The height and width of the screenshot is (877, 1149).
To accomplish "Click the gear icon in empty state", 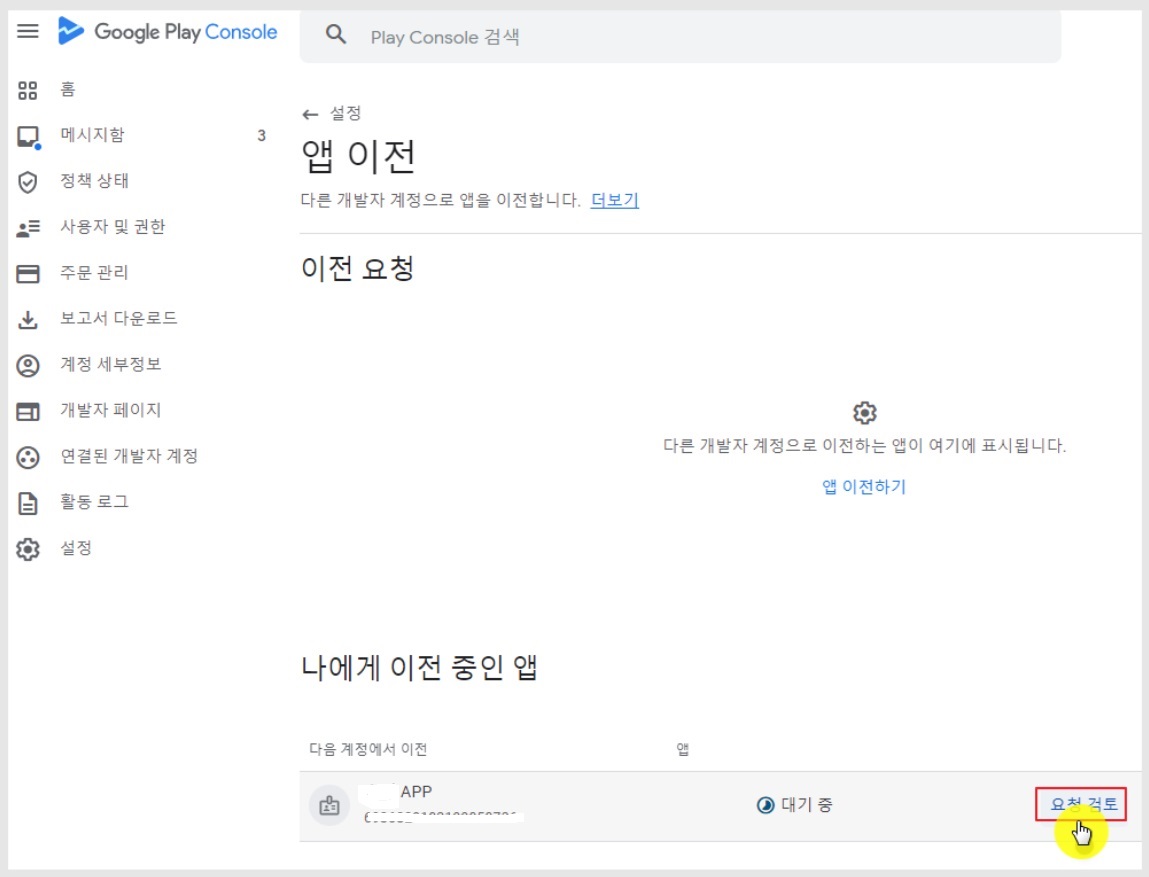I will (865, 412).
